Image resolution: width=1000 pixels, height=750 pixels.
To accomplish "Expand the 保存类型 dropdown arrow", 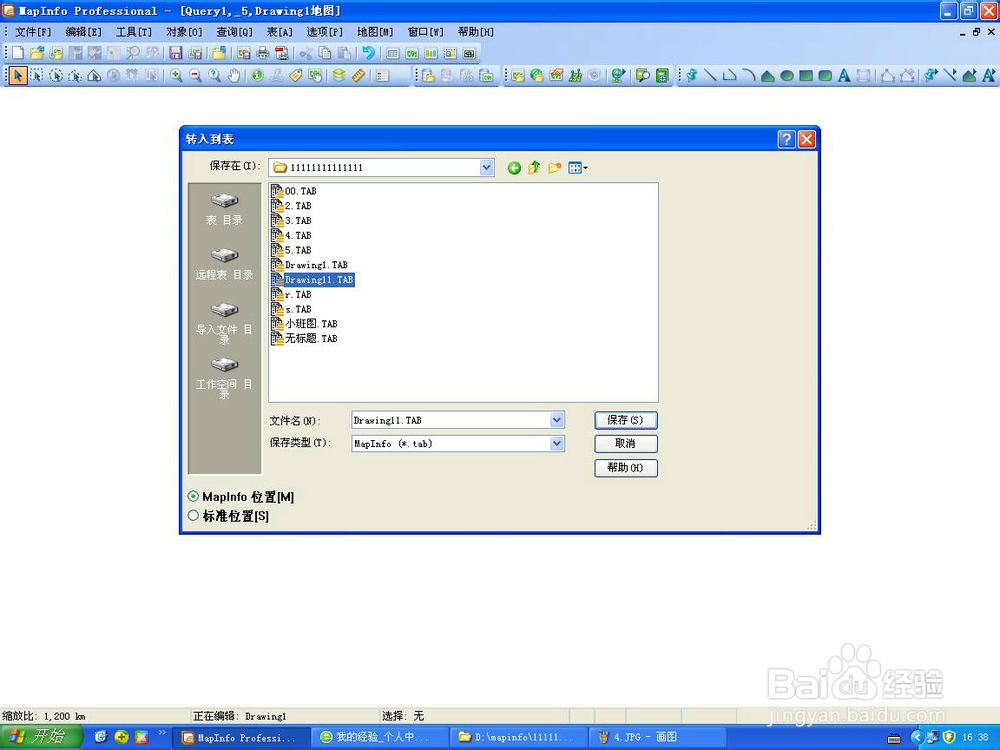I will [x=557, y=443].
